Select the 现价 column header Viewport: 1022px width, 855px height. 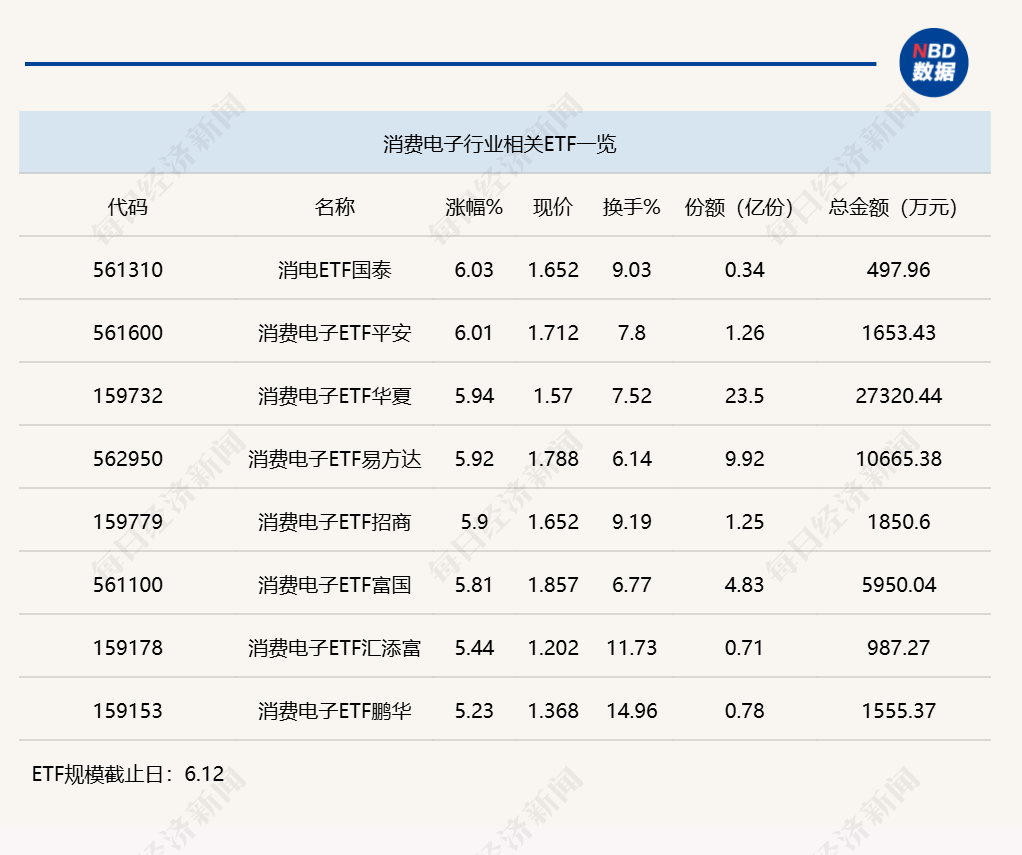pyautogui.click(x=553, y=207)
